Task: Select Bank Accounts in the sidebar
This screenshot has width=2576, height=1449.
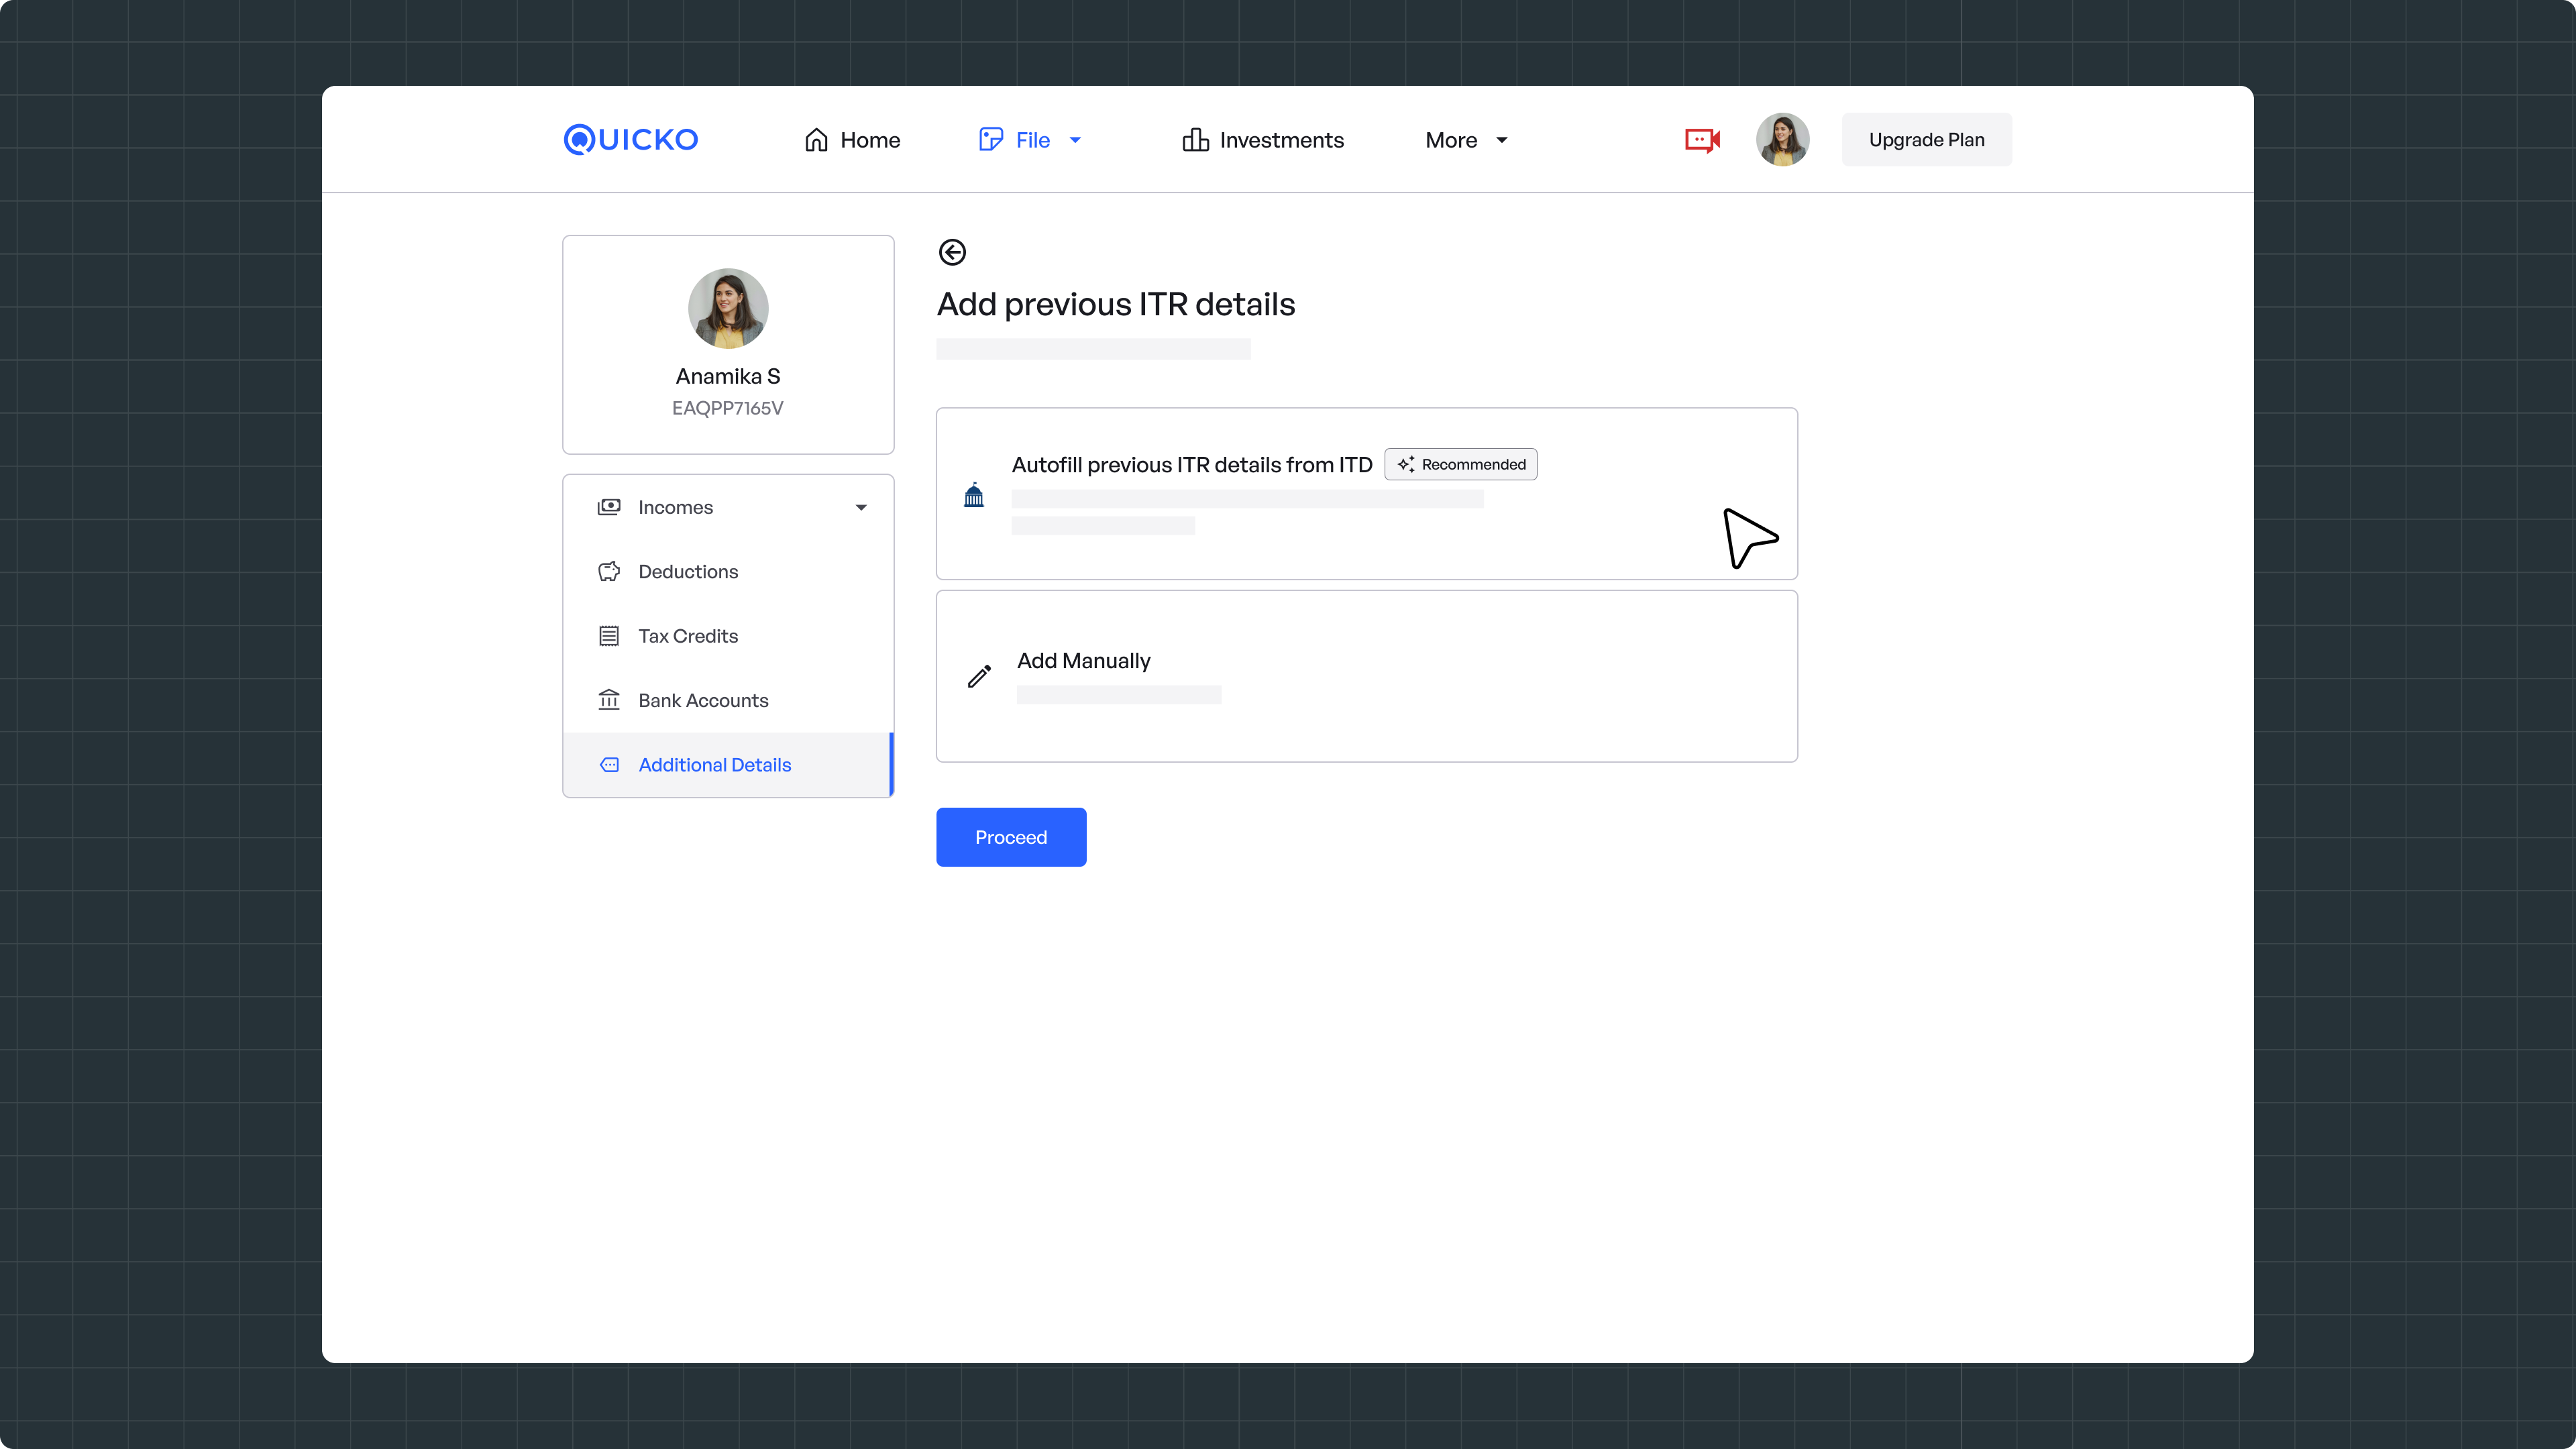Action: pyautogui.click(x=728, y=700)
